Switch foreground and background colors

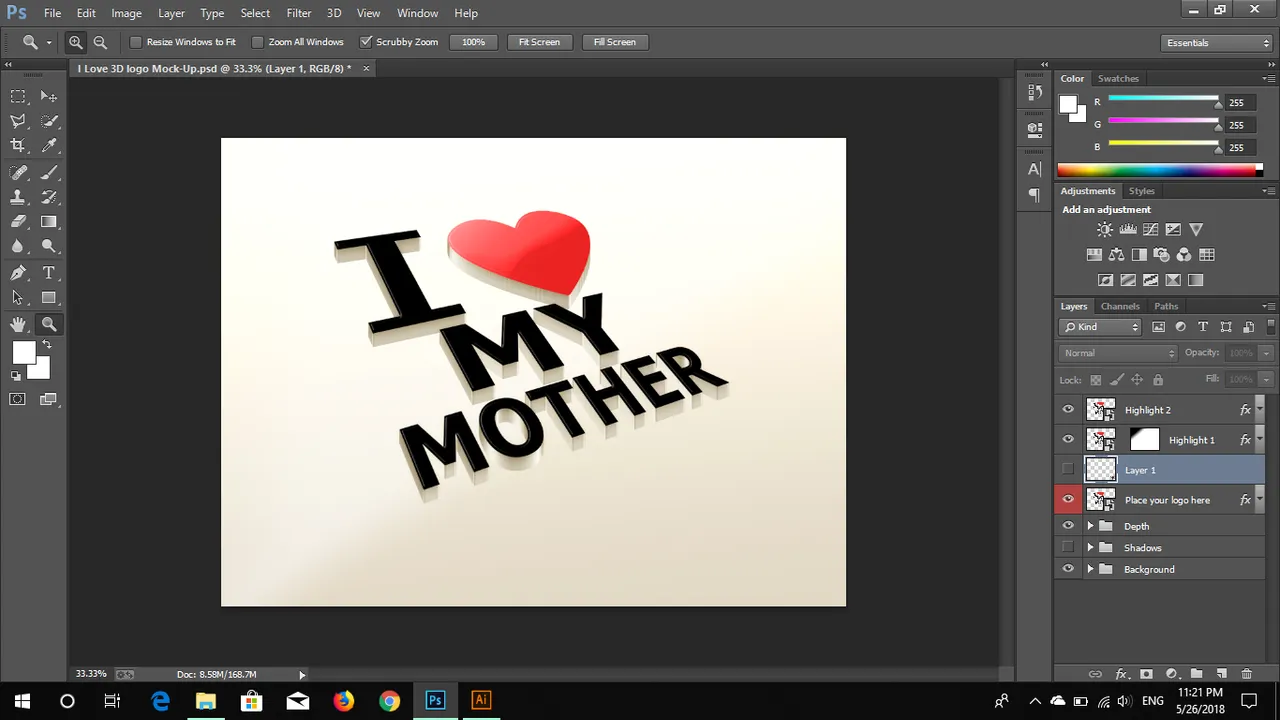(46, 345)
